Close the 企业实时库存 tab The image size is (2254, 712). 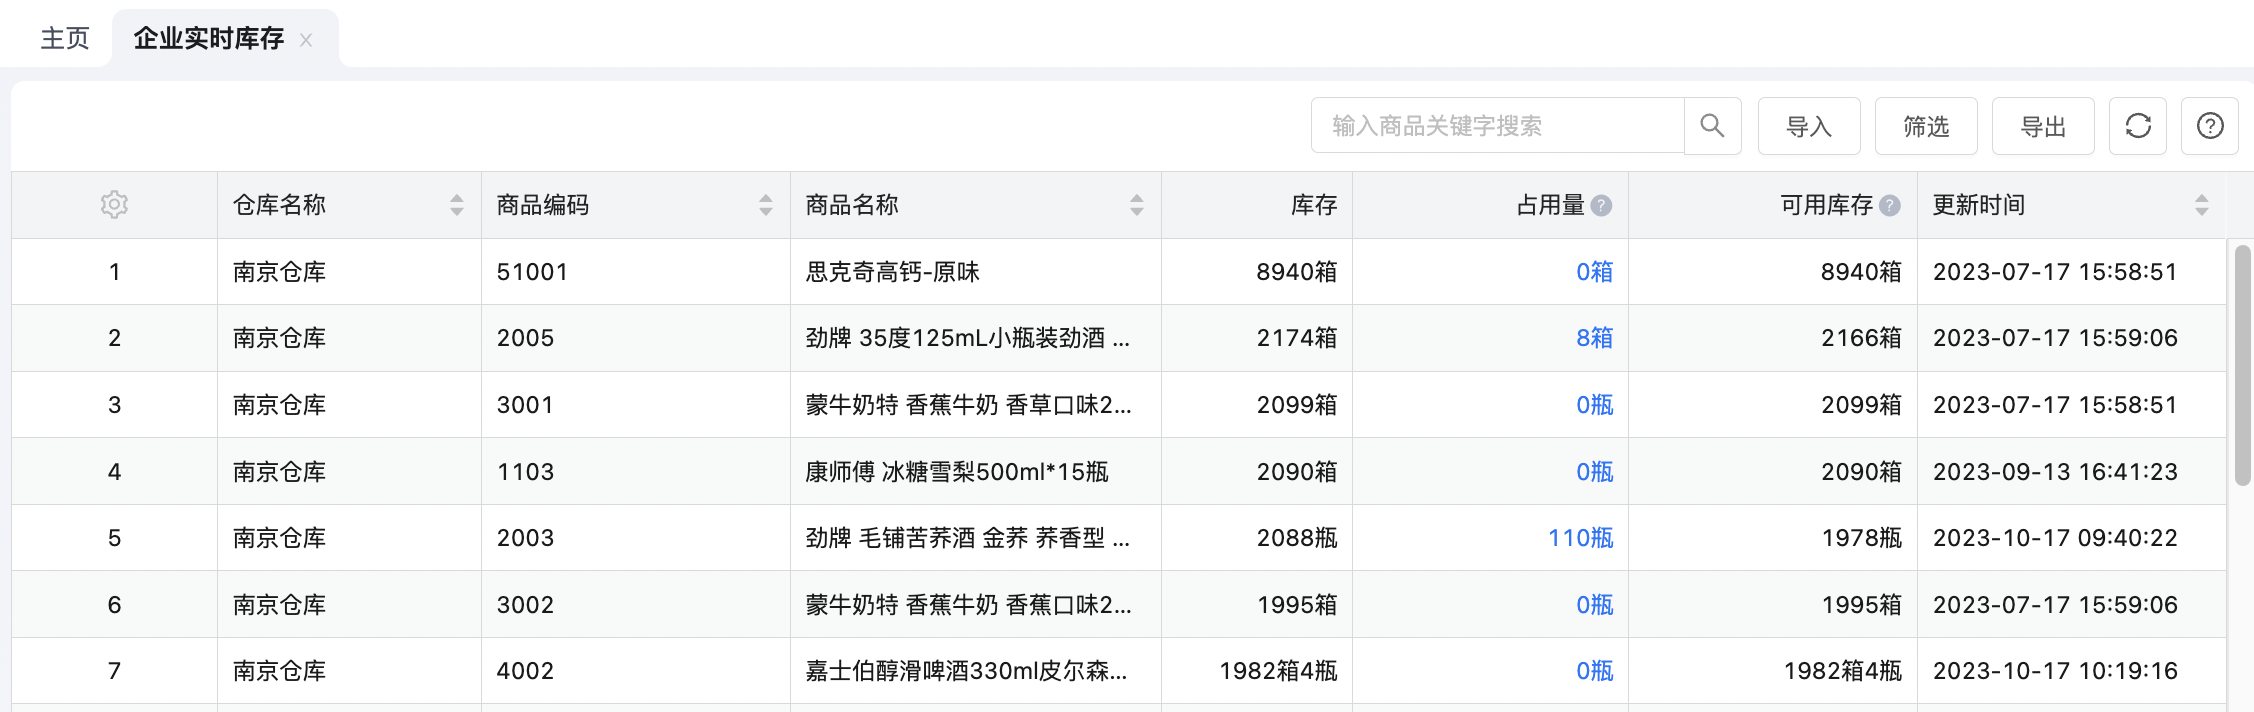coord(306,40)
